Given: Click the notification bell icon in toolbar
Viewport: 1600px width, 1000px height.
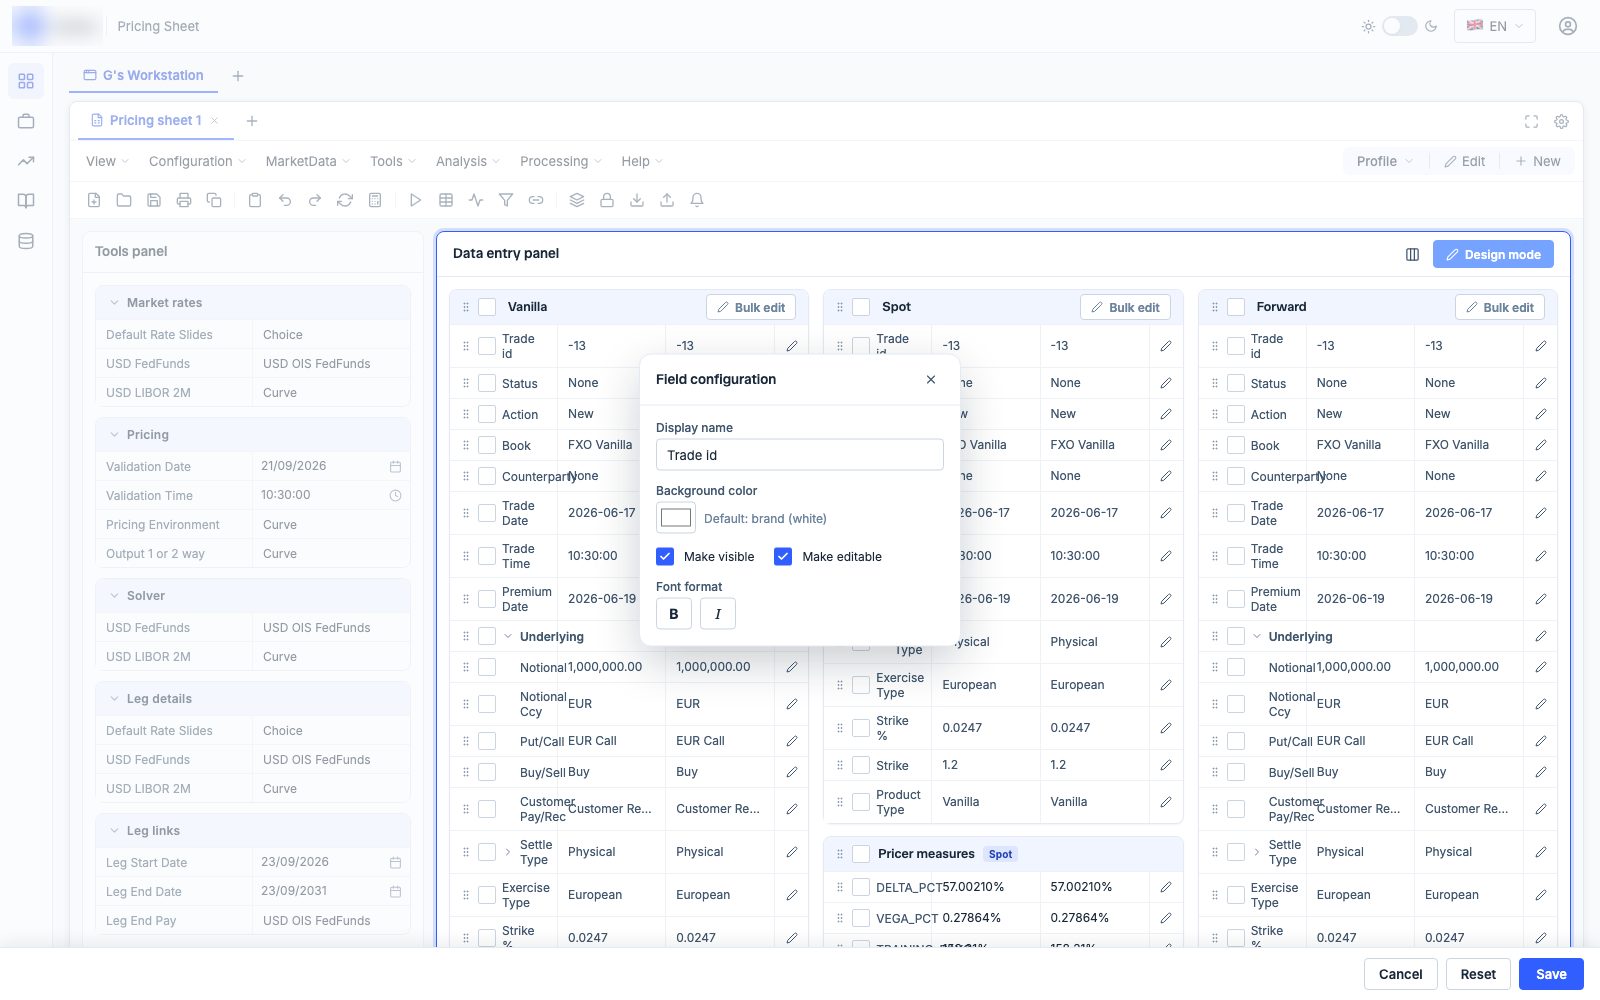Looking at the screenshot, I should click(x=697, y=200).
